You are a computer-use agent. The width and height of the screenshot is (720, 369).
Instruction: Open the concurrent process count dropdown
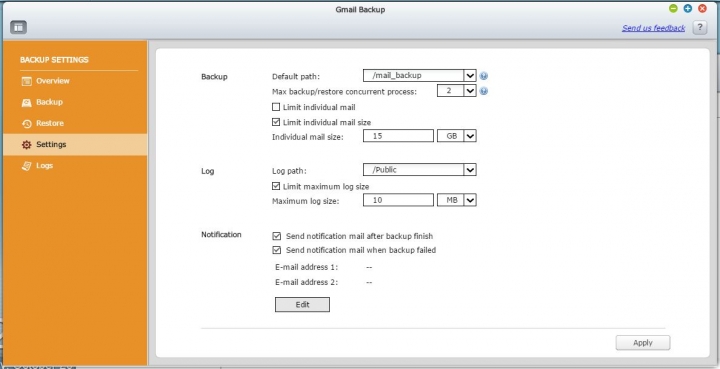470,91
